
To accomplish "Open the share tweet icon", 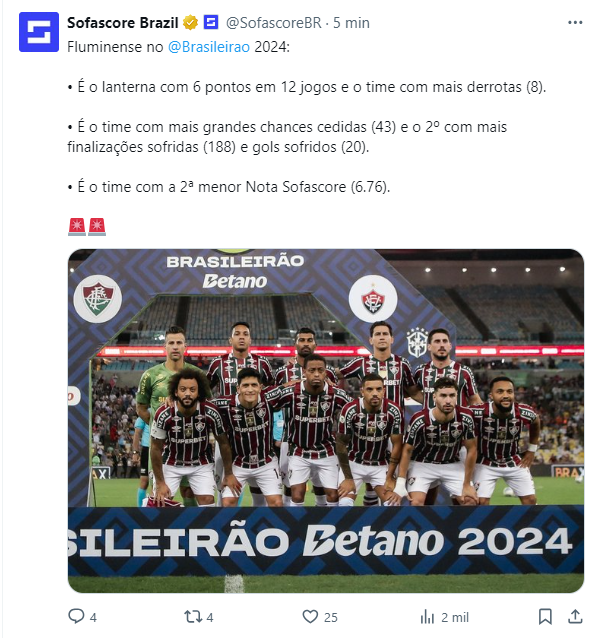I will pyautogui.click(x=575, y=616).
